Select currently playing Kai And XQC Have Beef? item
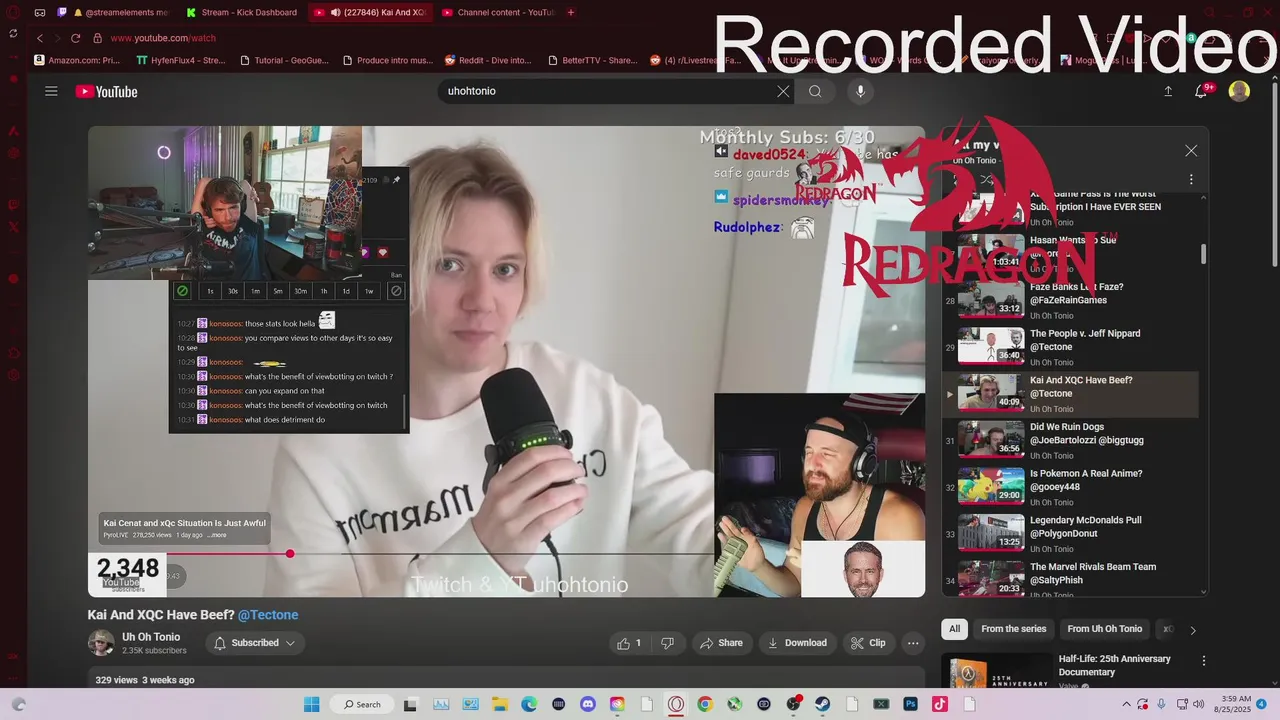The width and height of the screenshot is (1280, 720). [x=1070, y=394]
